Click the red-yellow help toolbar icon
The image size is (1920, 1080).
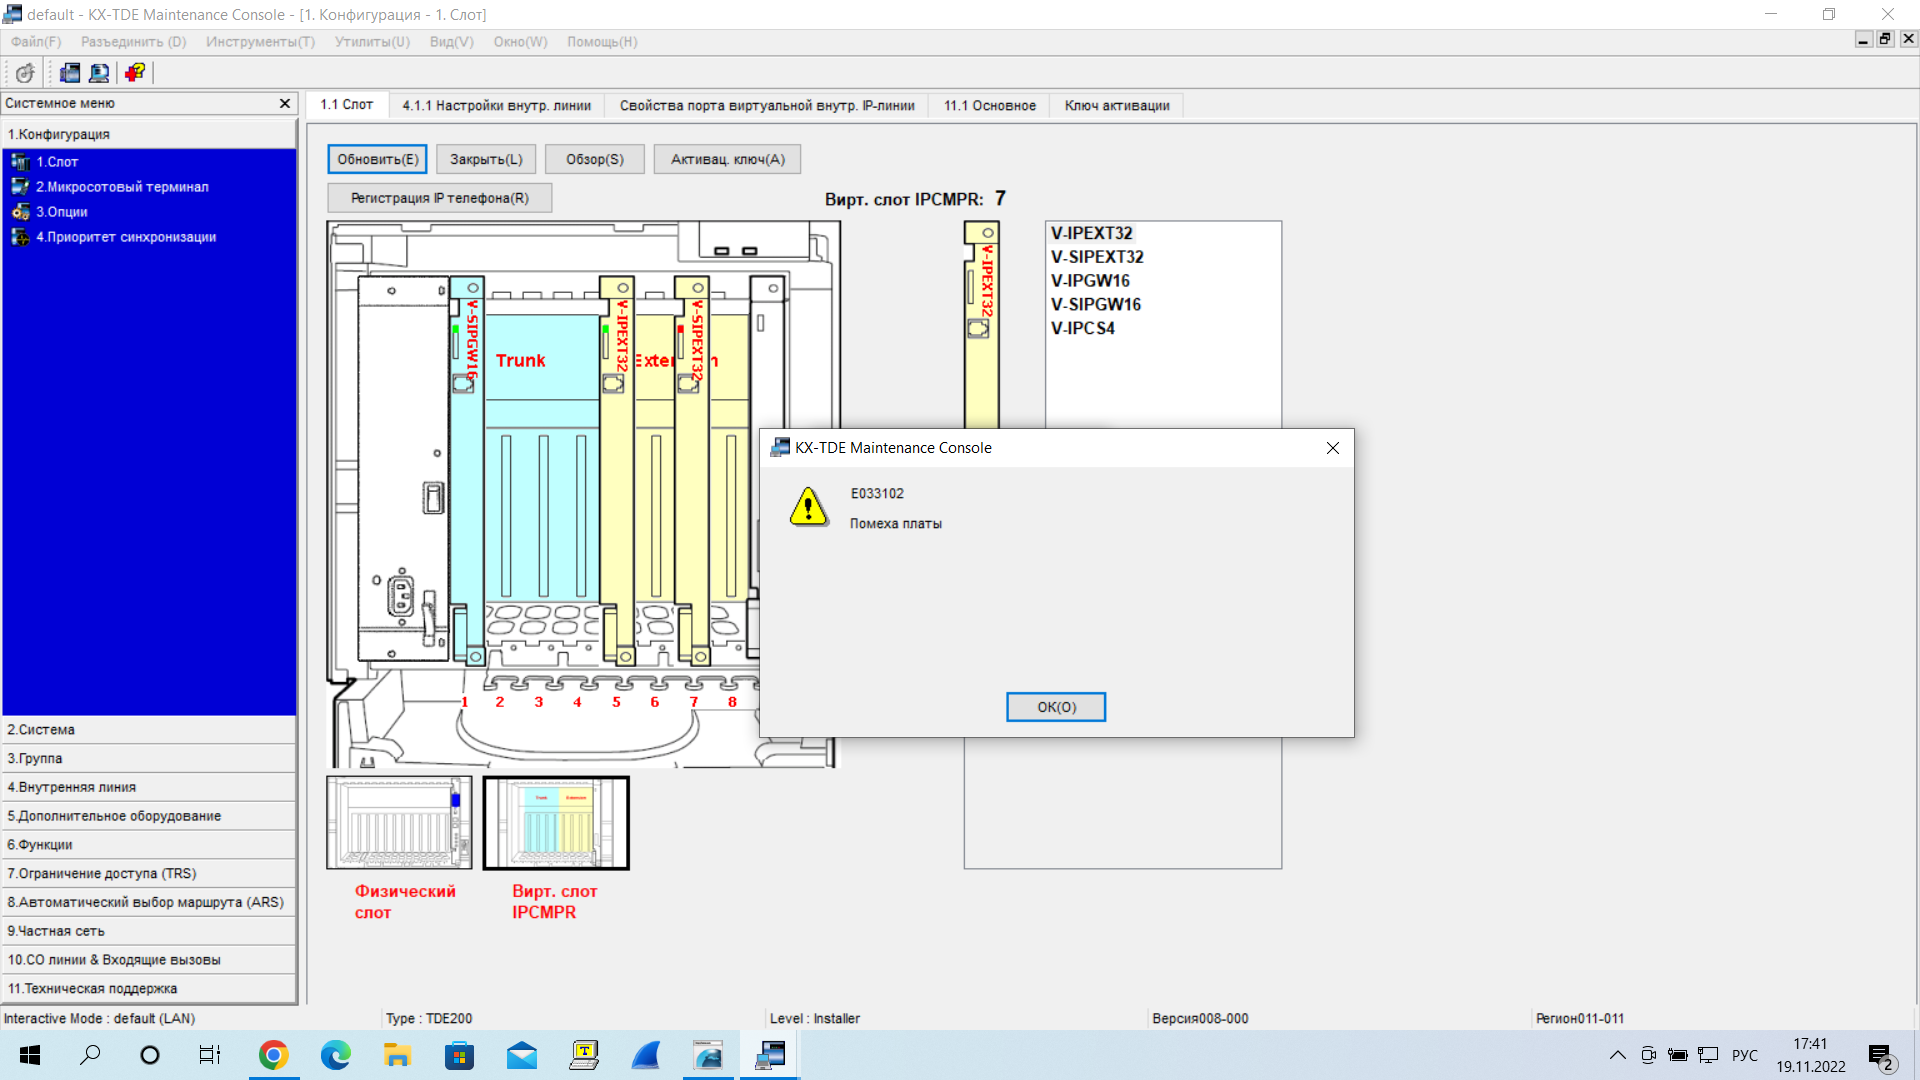point(135,73)
